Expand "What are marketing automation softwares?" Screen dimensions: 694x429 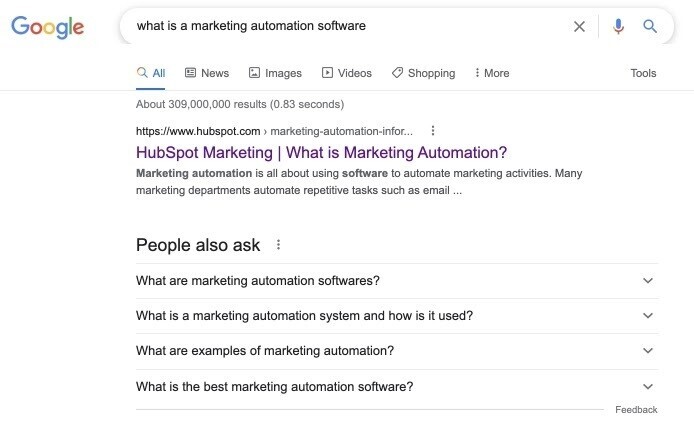pyautogui.click(x=397, y=281)
